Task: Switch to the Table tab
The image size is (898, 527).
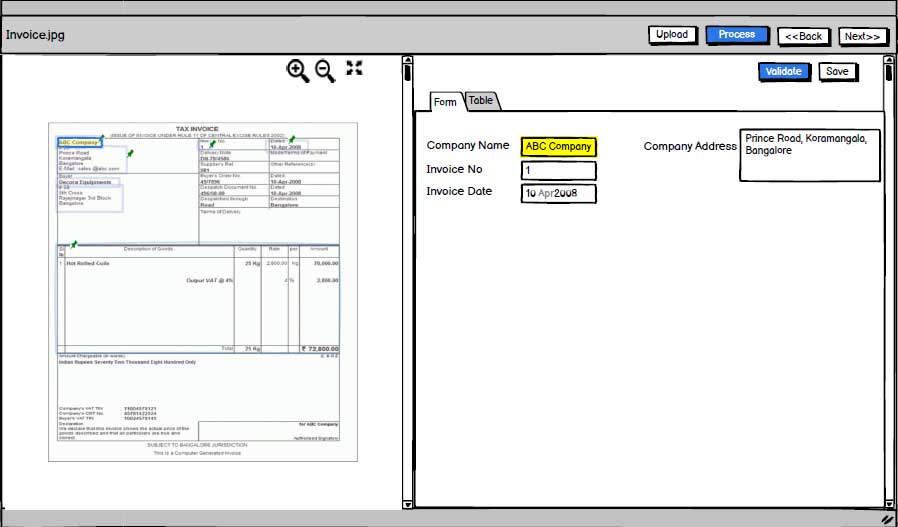Action: [480, 101]
